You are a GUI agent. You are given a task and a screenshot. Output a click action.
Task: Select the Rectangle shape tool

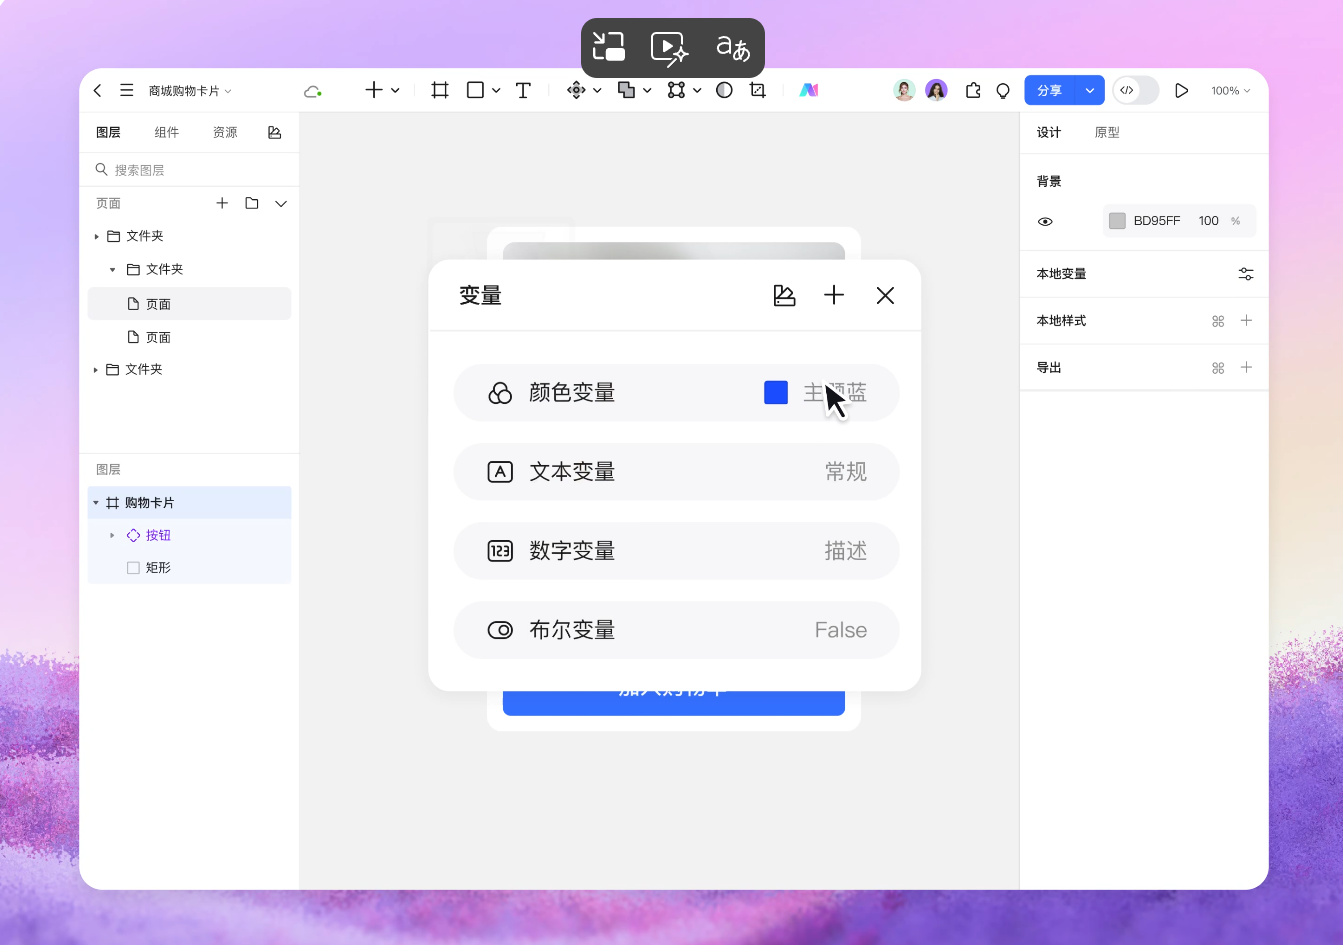coord(474,90)
